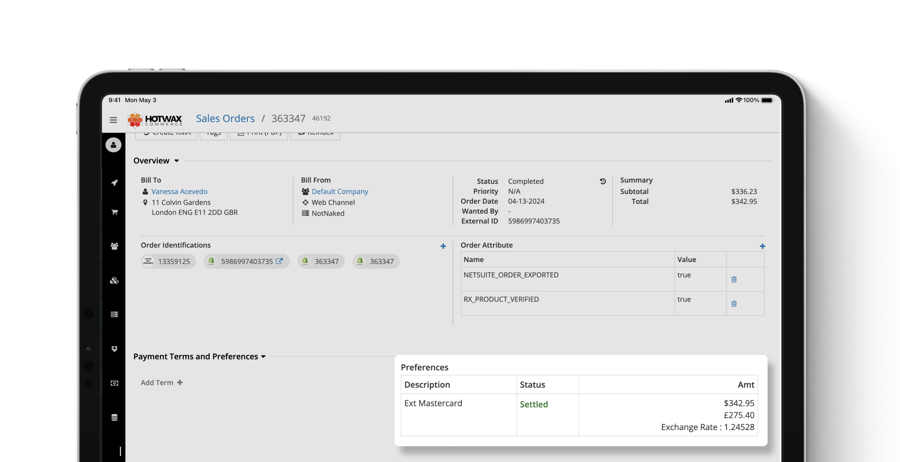Screen dimensions: 900x462
Task: Click the rocket icon in sidebar
Action: pos(114,183)
